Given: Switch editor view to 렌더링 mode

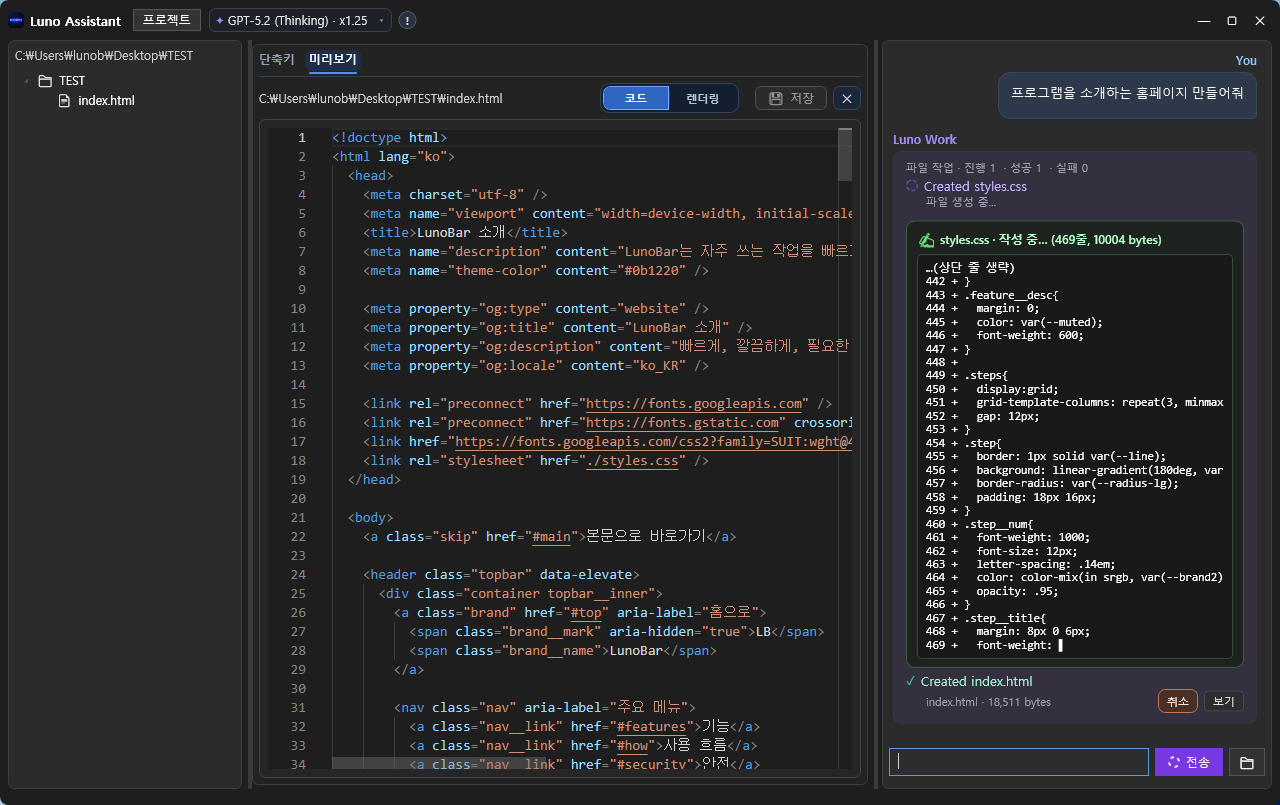Looking at the screenshot, I should pyautogui.click(x=702, y=98).
